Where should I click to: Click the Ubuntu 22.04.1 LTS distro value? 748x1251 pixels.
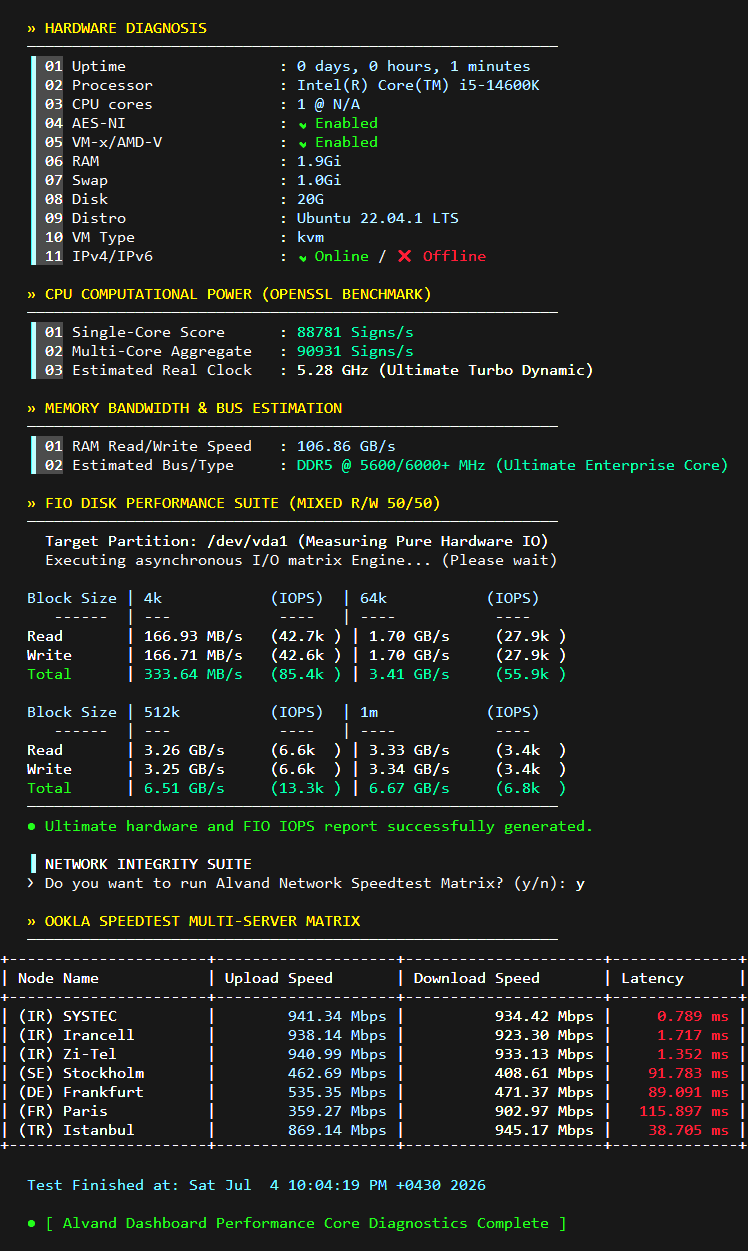tap(378, 218)
